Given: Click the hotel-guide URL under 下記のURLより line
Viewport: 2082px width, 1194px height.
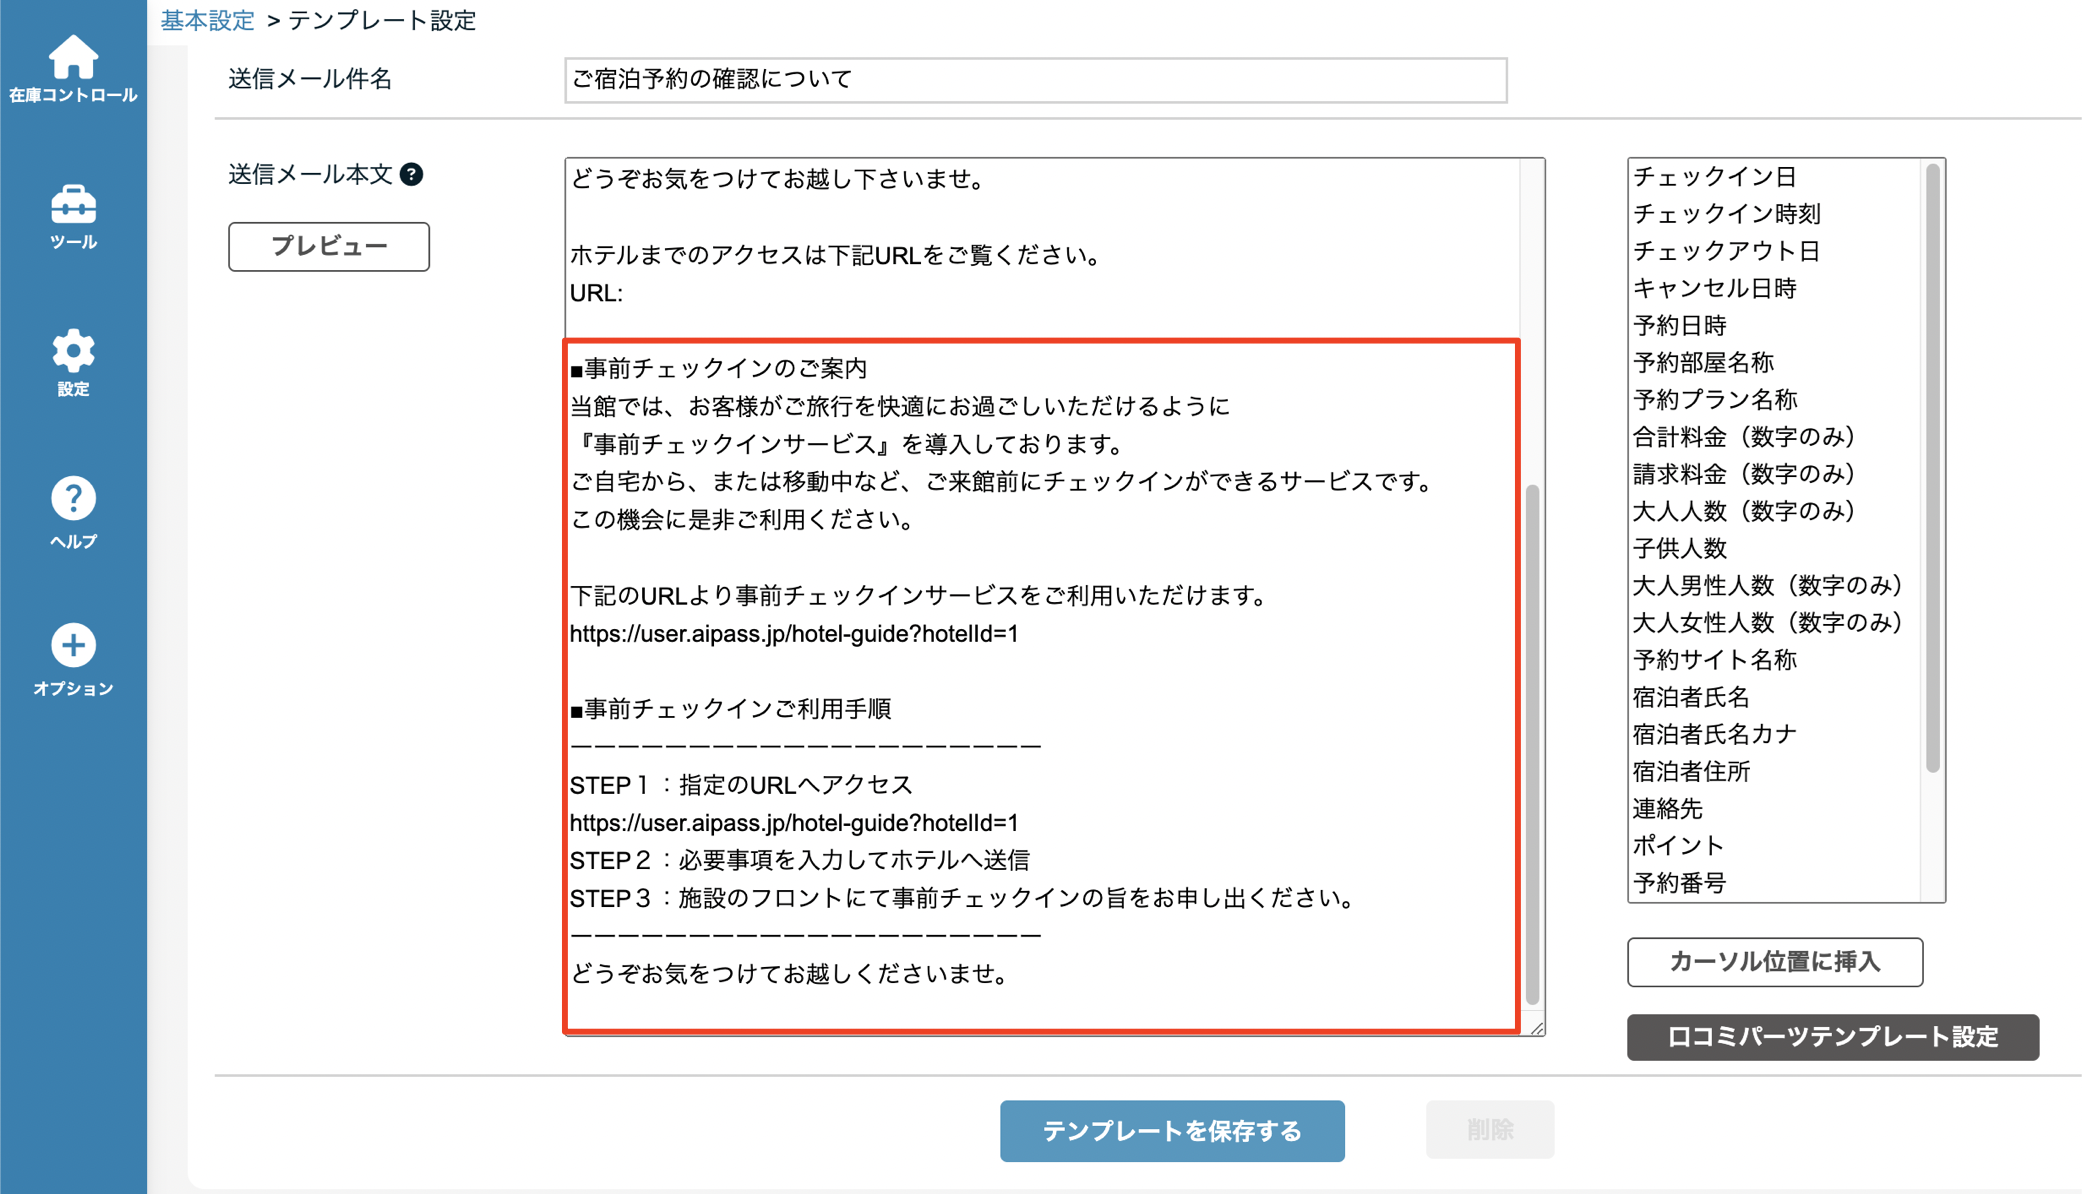Looking at the screenshot, I should tap(794, 634).
